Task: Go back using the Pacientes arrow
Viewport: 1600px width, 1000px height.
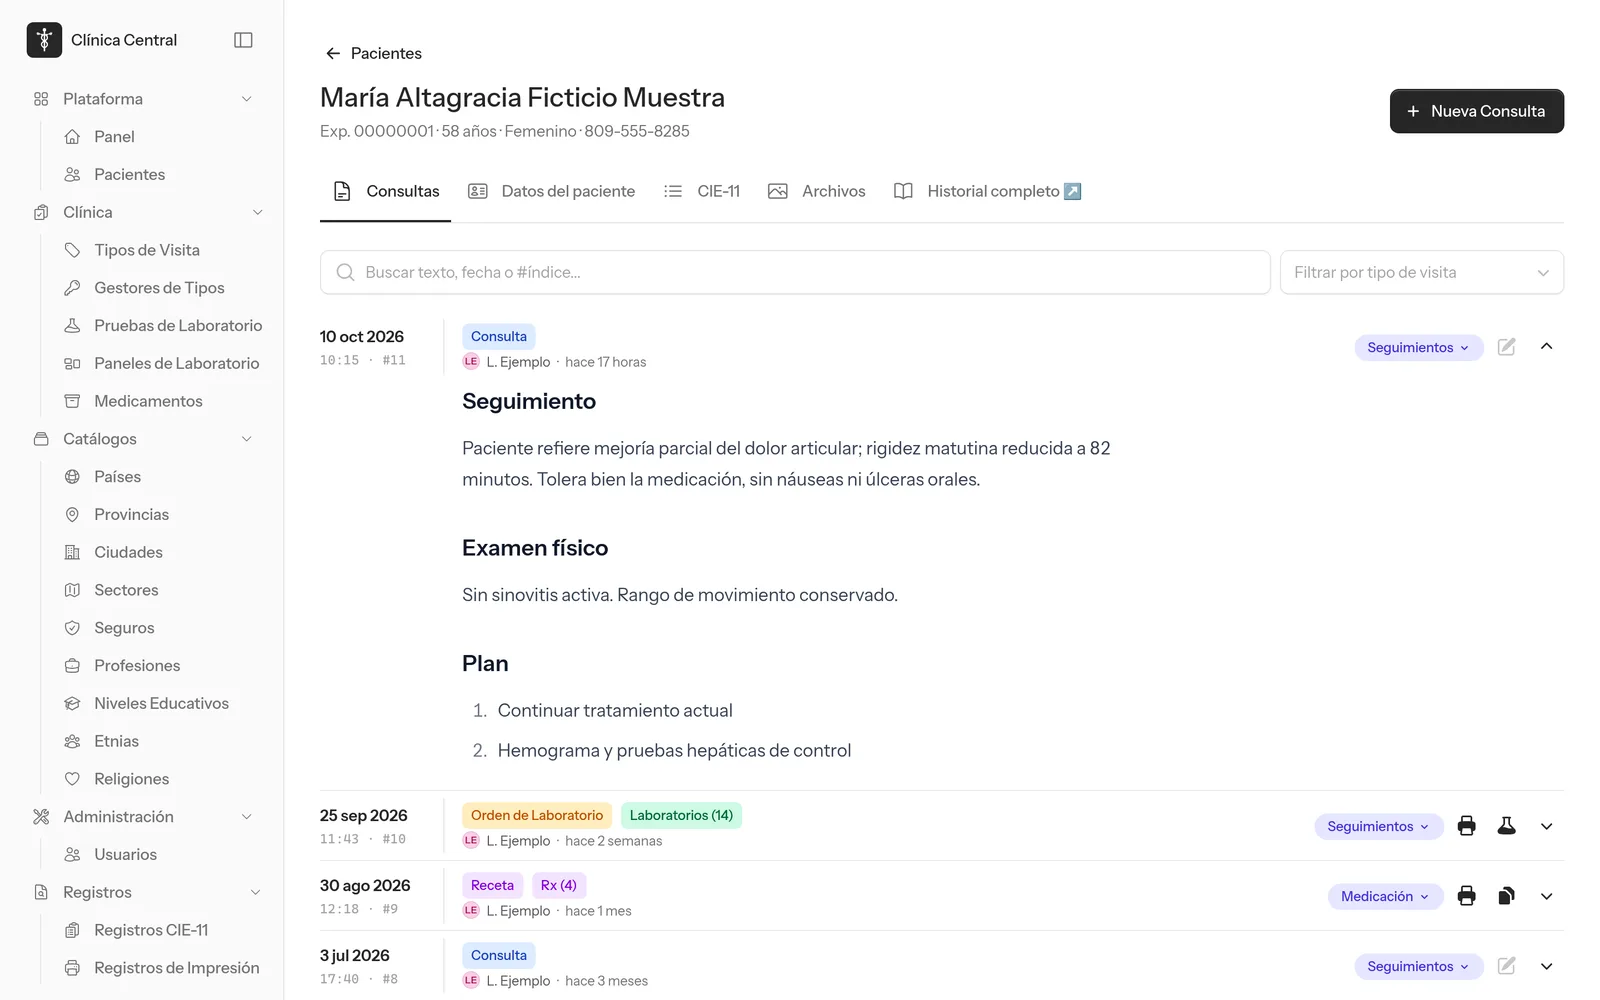Action: click(373, 53)
